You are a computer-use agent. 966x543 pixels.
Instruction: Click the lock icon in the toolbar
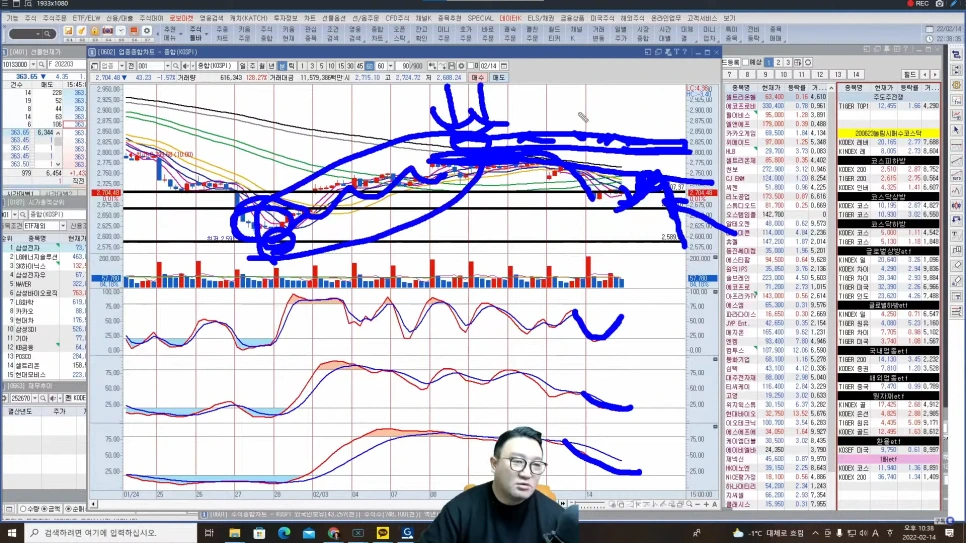click(94, 31)
